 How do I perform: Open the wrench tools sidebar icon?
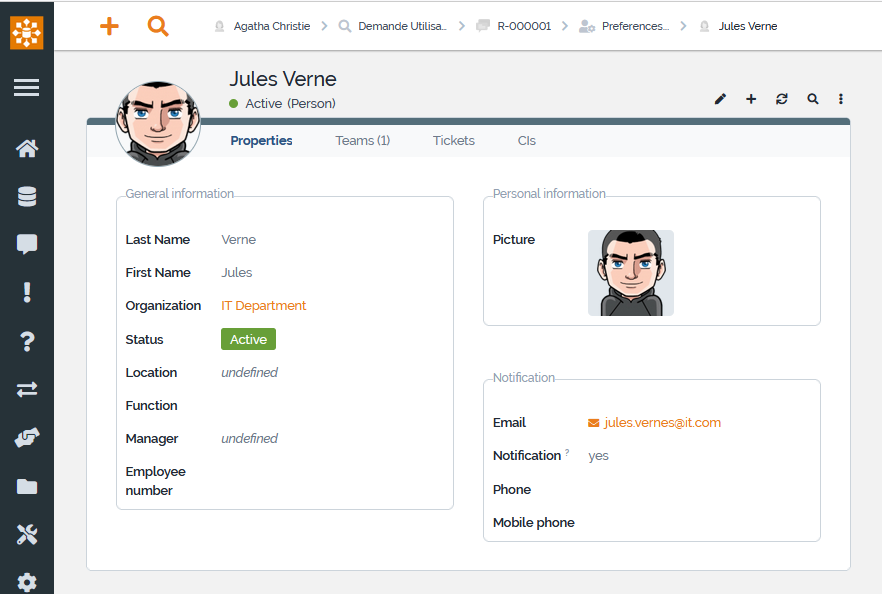click(27, 535)
